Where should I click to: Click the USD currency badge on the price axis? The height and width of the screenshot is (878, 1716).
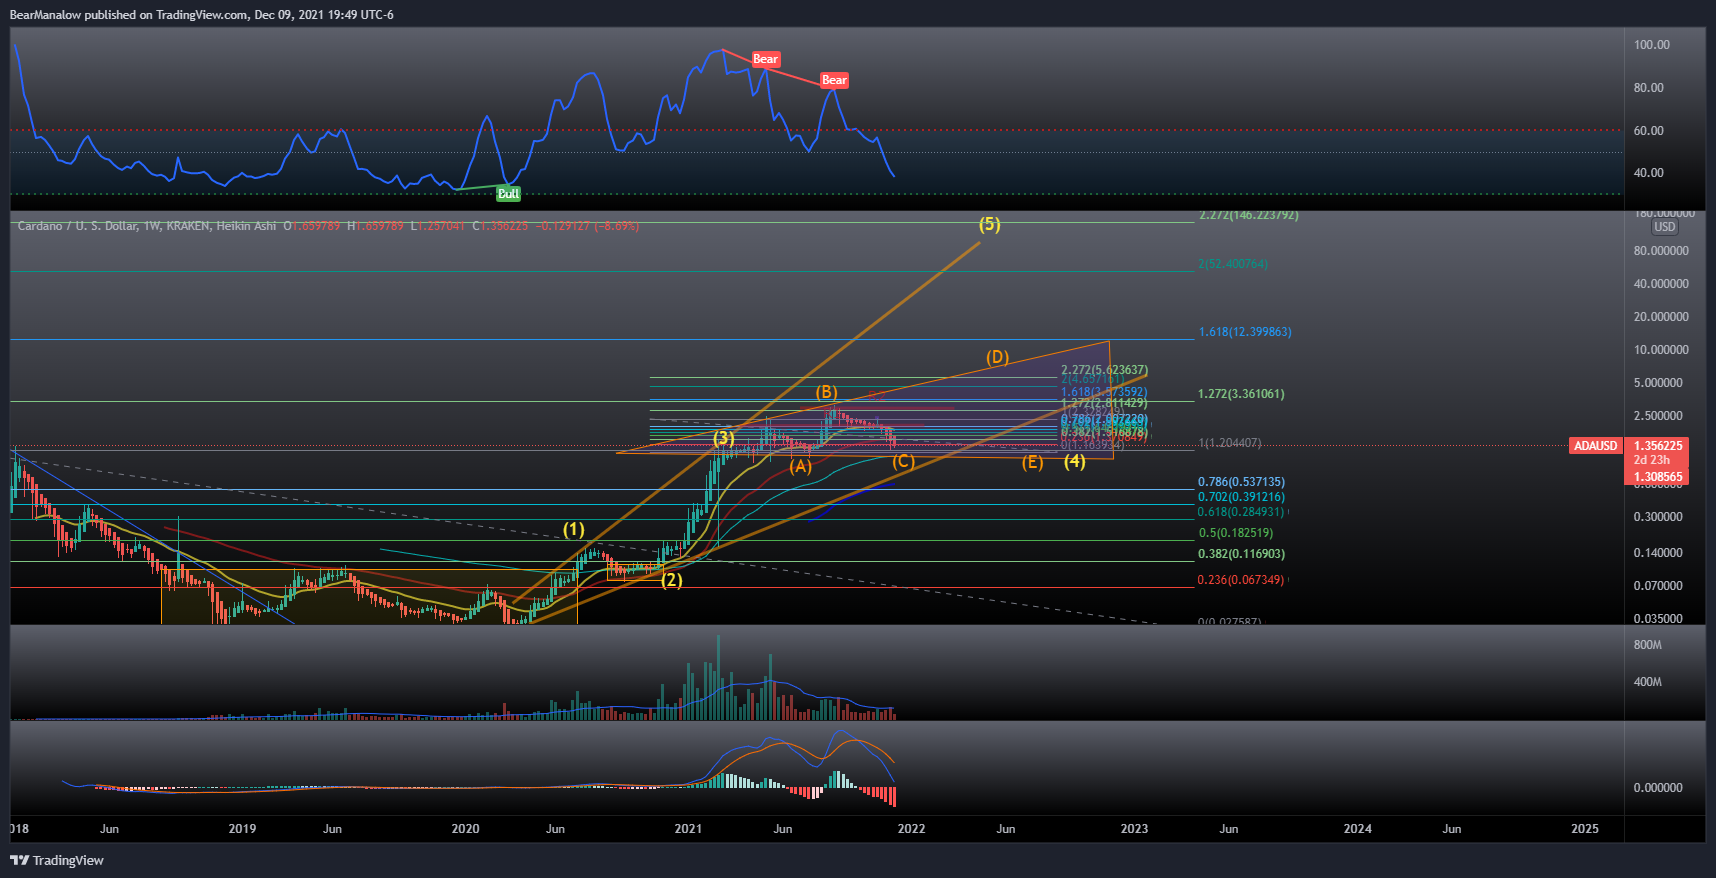(1664, 227)
